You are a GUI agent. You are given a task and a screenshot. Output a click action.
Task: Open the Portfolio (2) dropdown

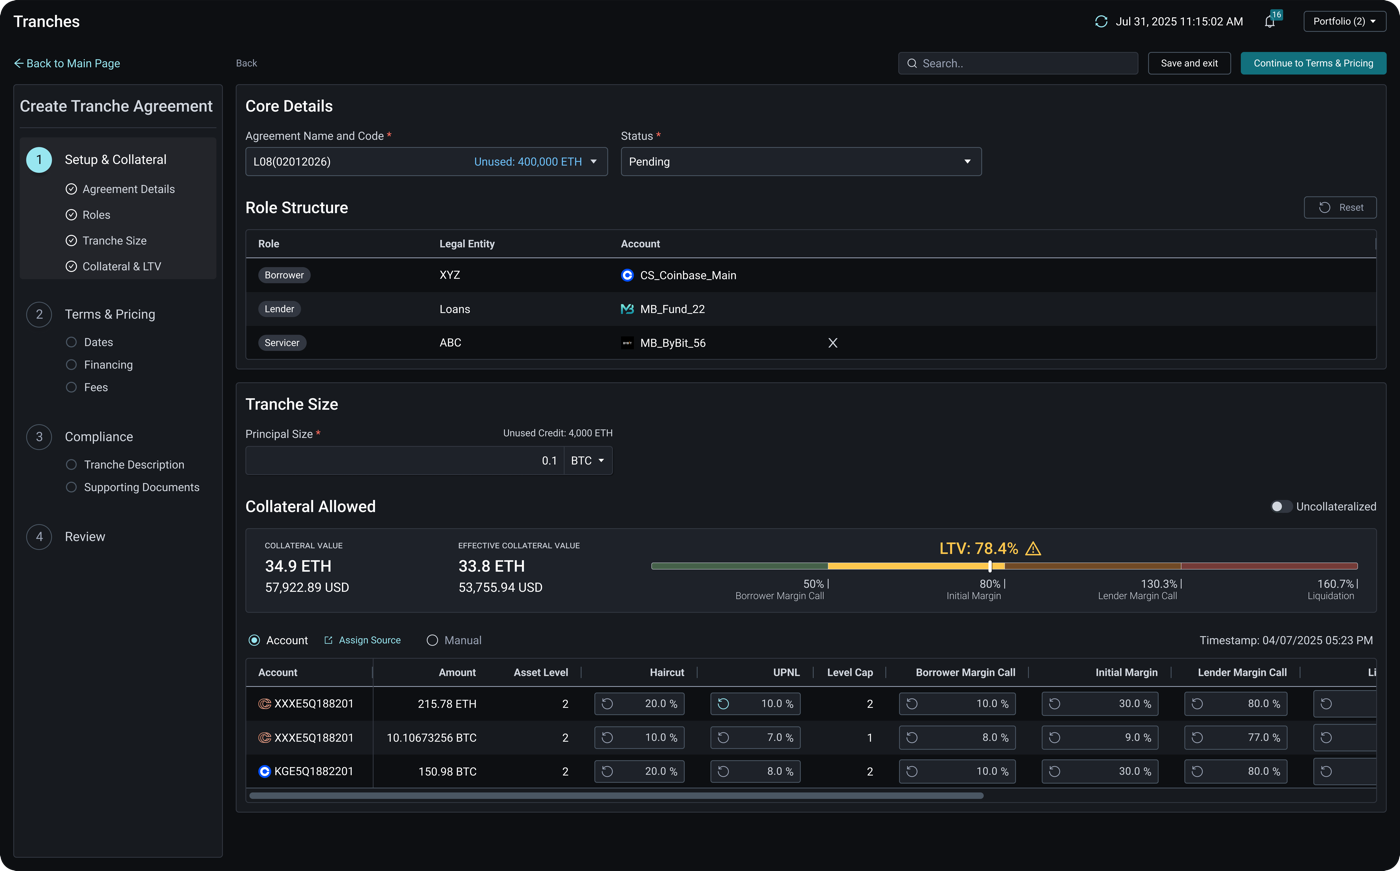pyautogui.click(x=1344, y=21)
